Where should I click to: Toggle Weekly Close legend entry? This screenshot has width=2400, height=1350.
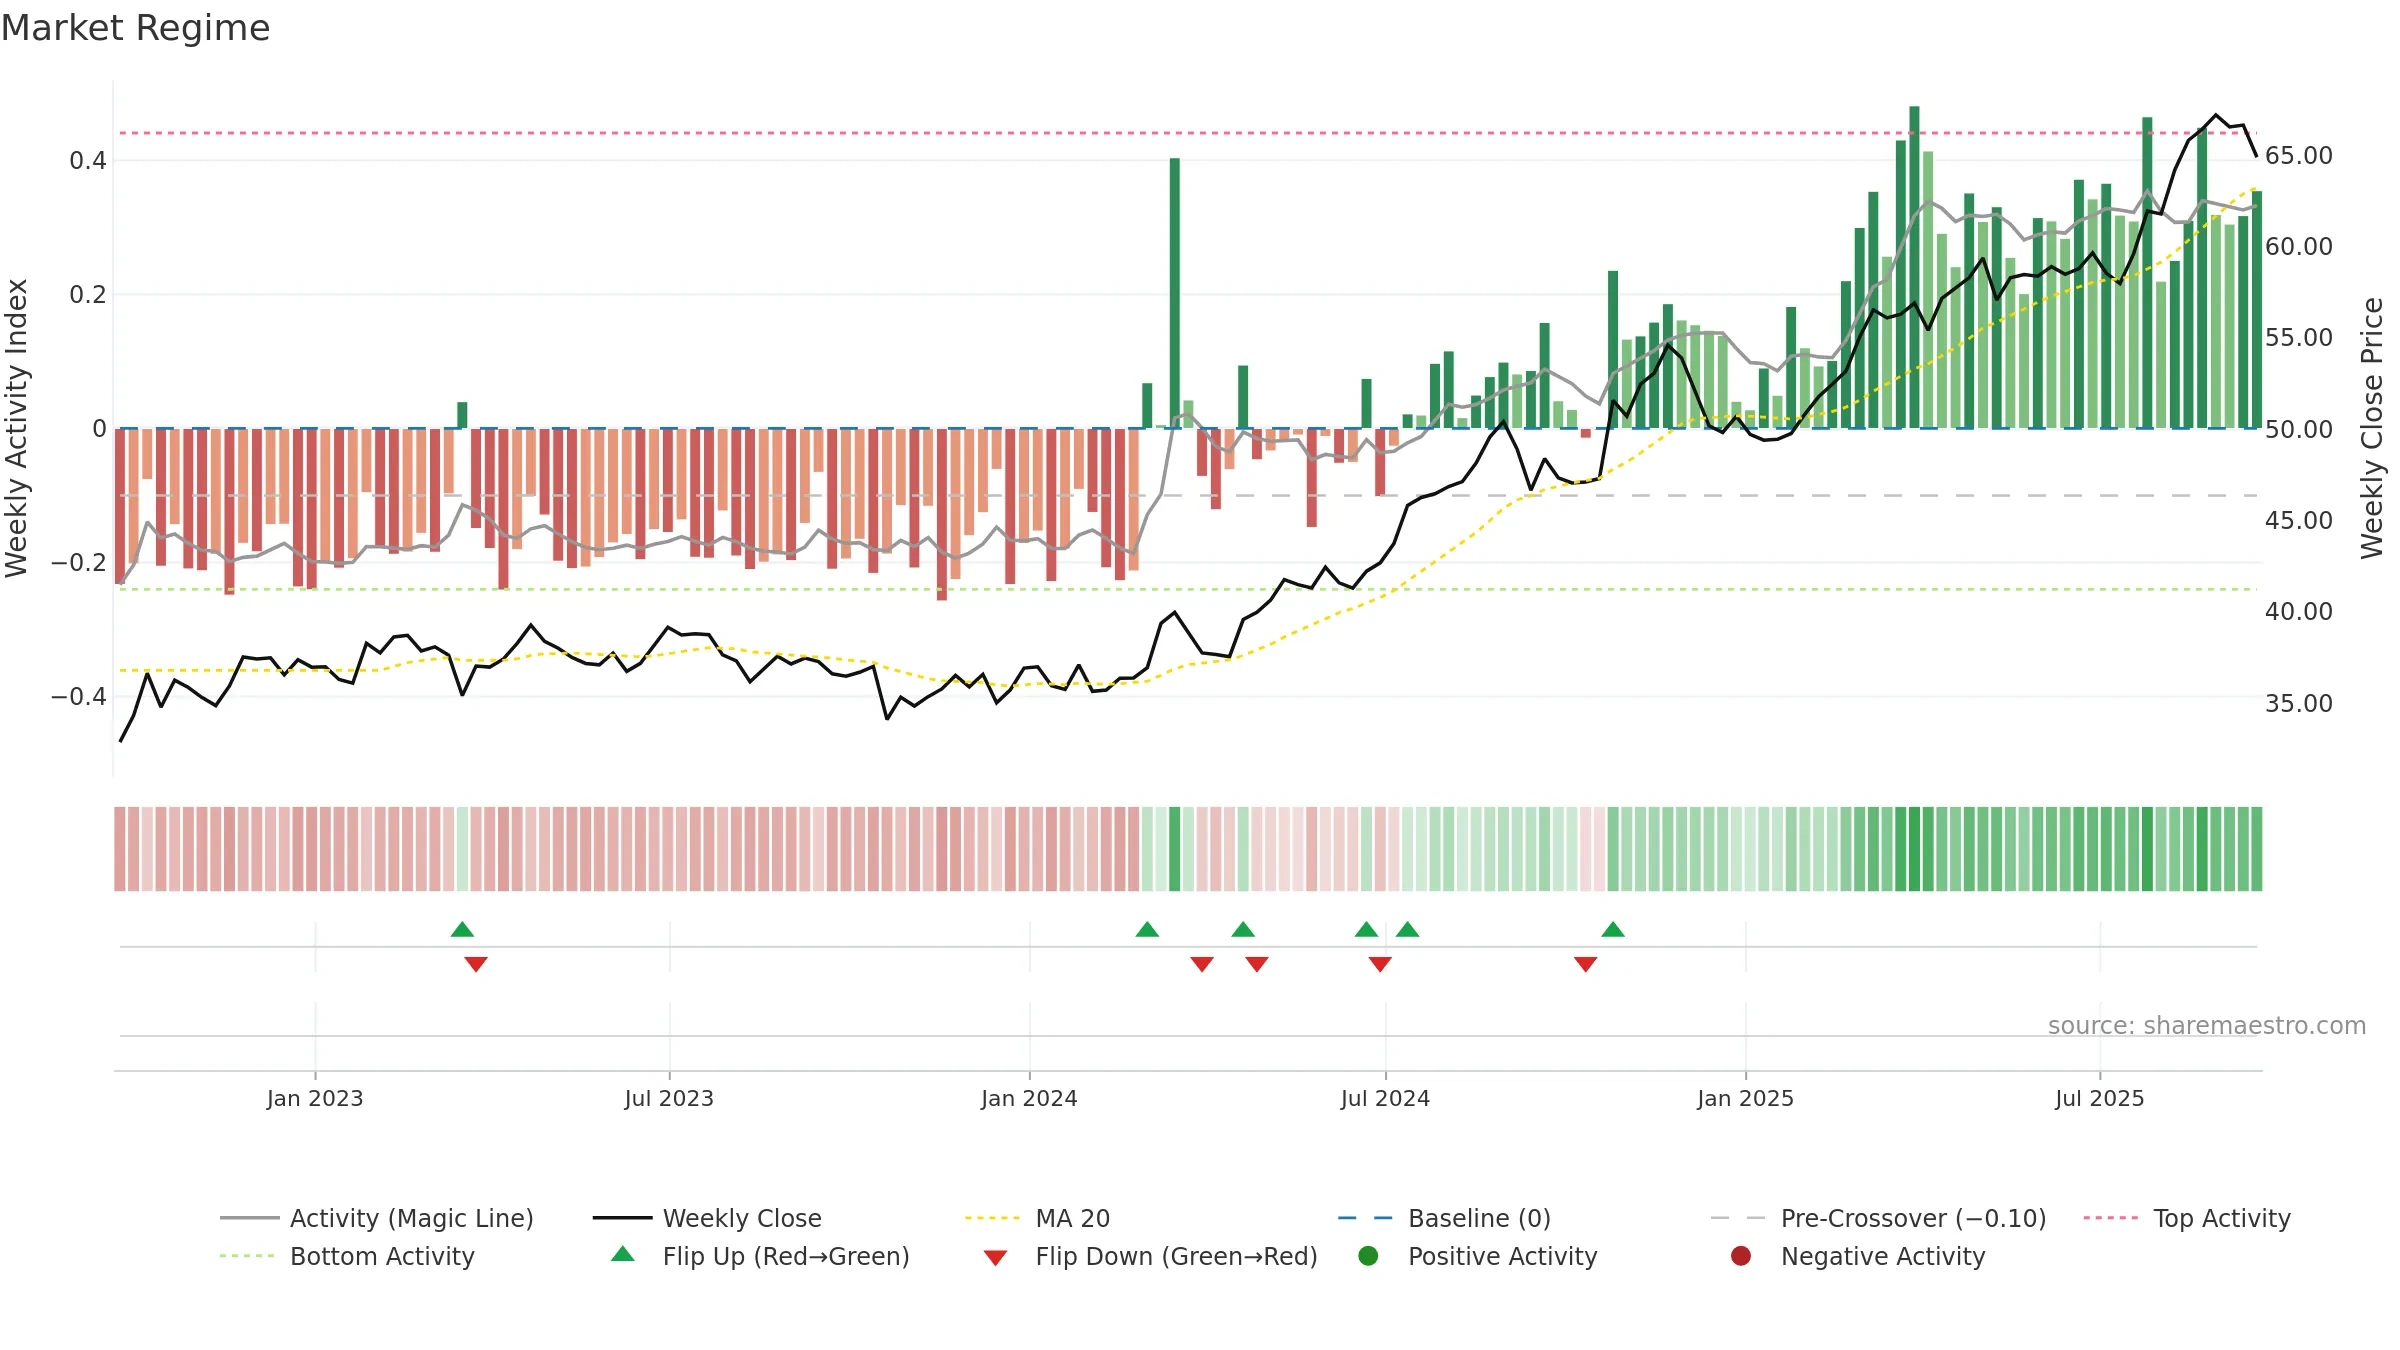(707, 1218)
